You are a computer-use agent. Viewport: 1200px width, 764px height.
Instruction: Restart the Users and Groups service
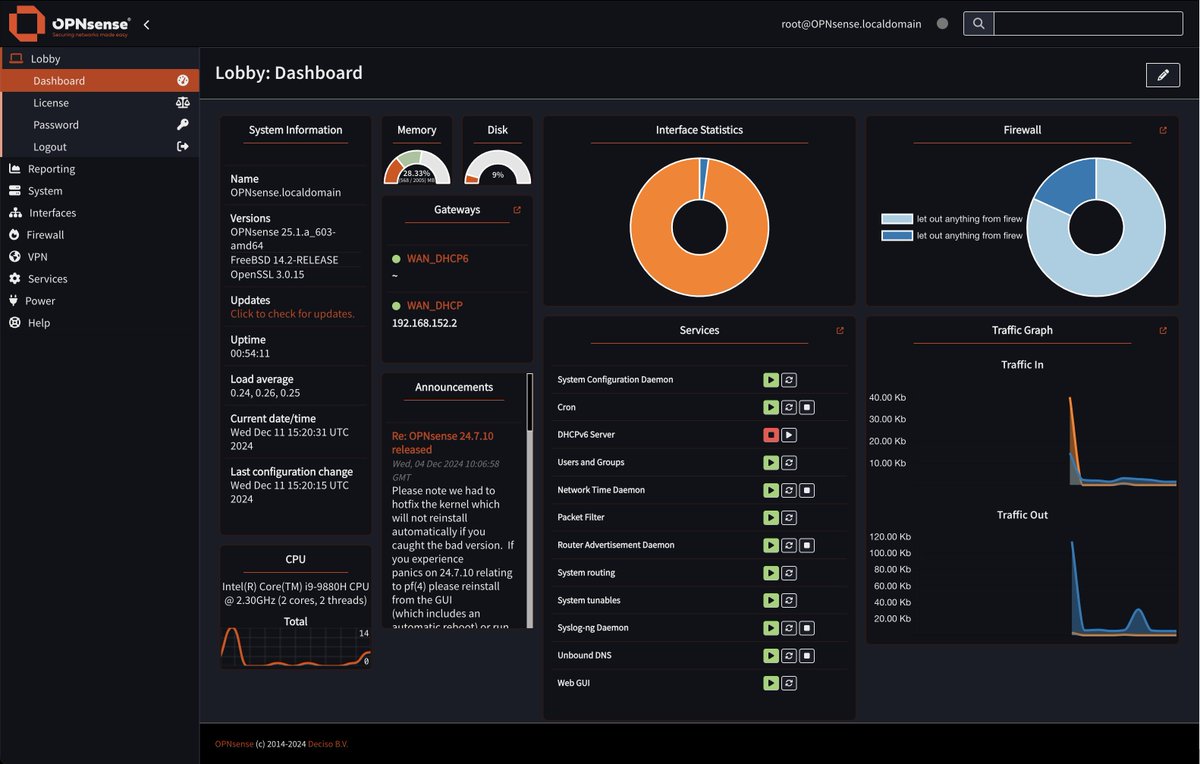coord(789,463)
